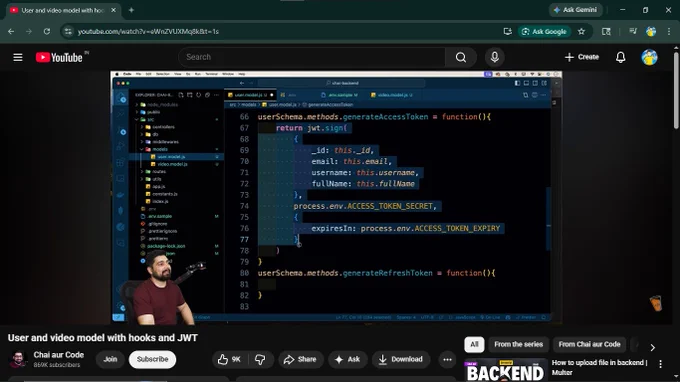Ask about this video with Ask button
The width and height of the screenshot is (680, 382).
tap(347, 359)
